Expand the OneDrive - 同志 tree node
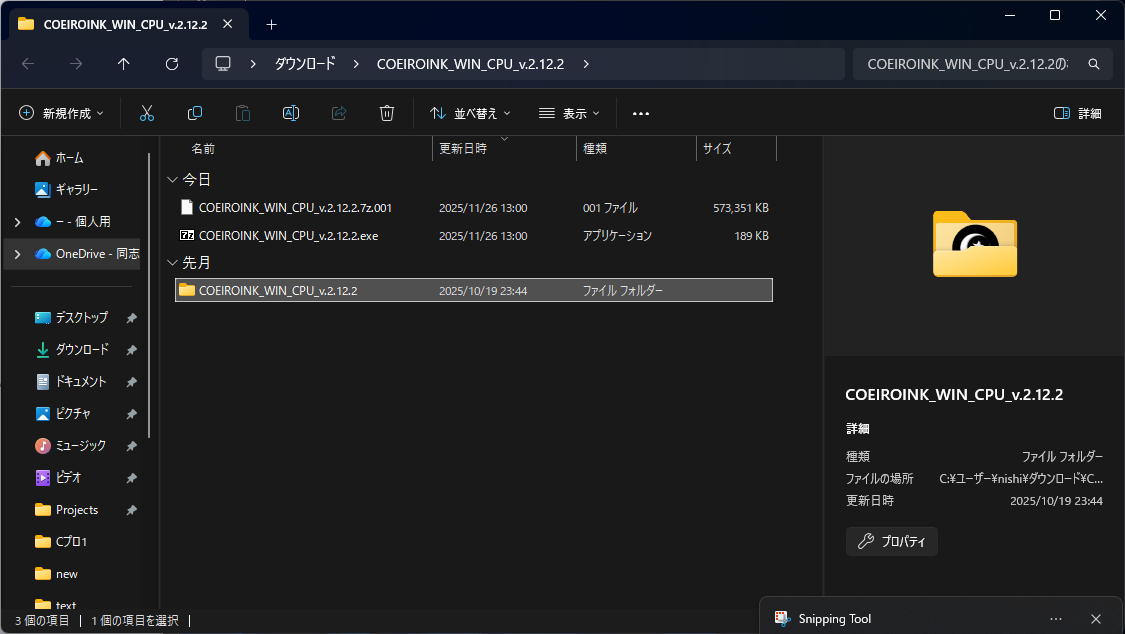 (17, 254)
